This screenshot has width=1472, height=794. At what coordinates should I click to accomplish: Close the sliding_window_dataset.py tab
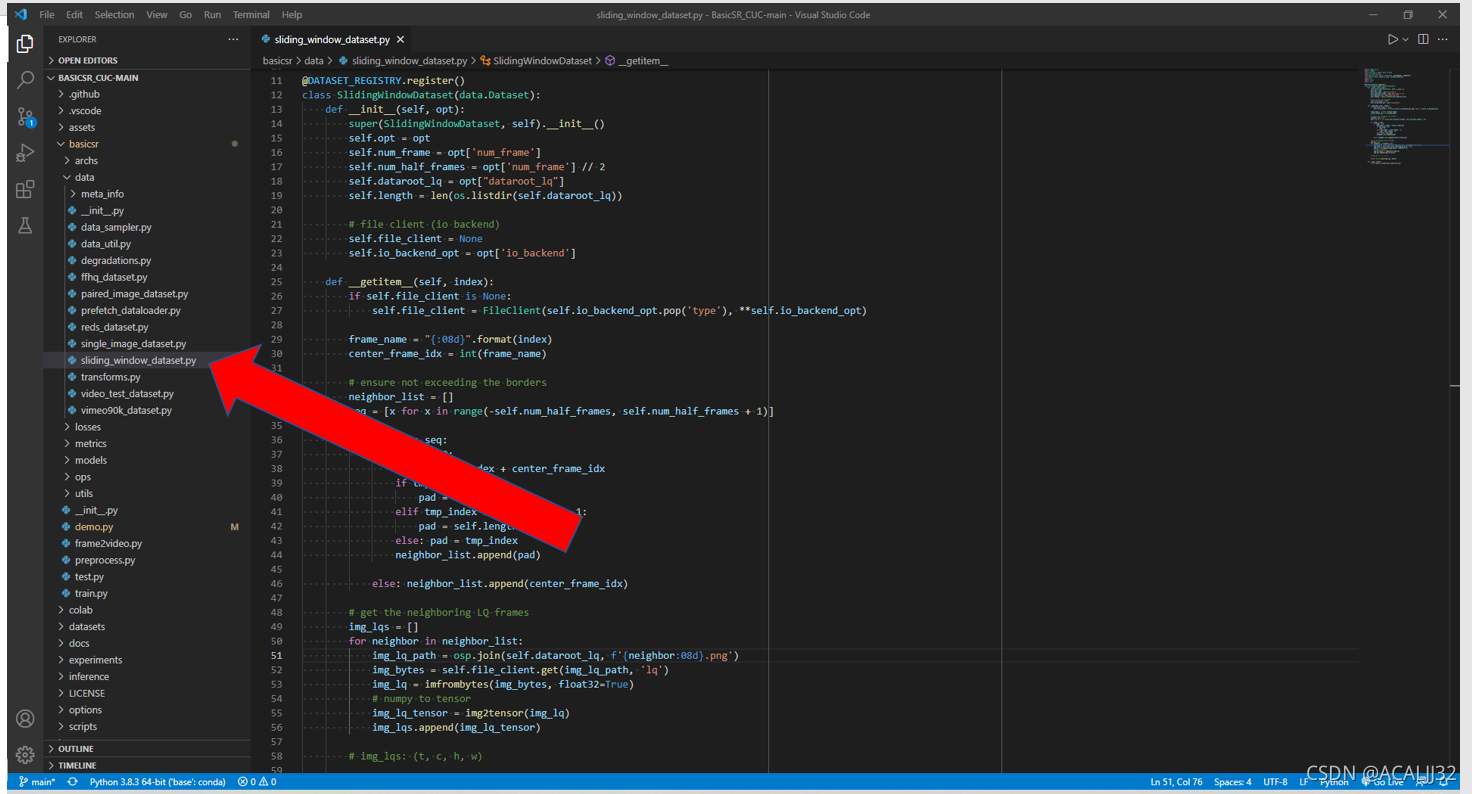click(x=400, y=40)
